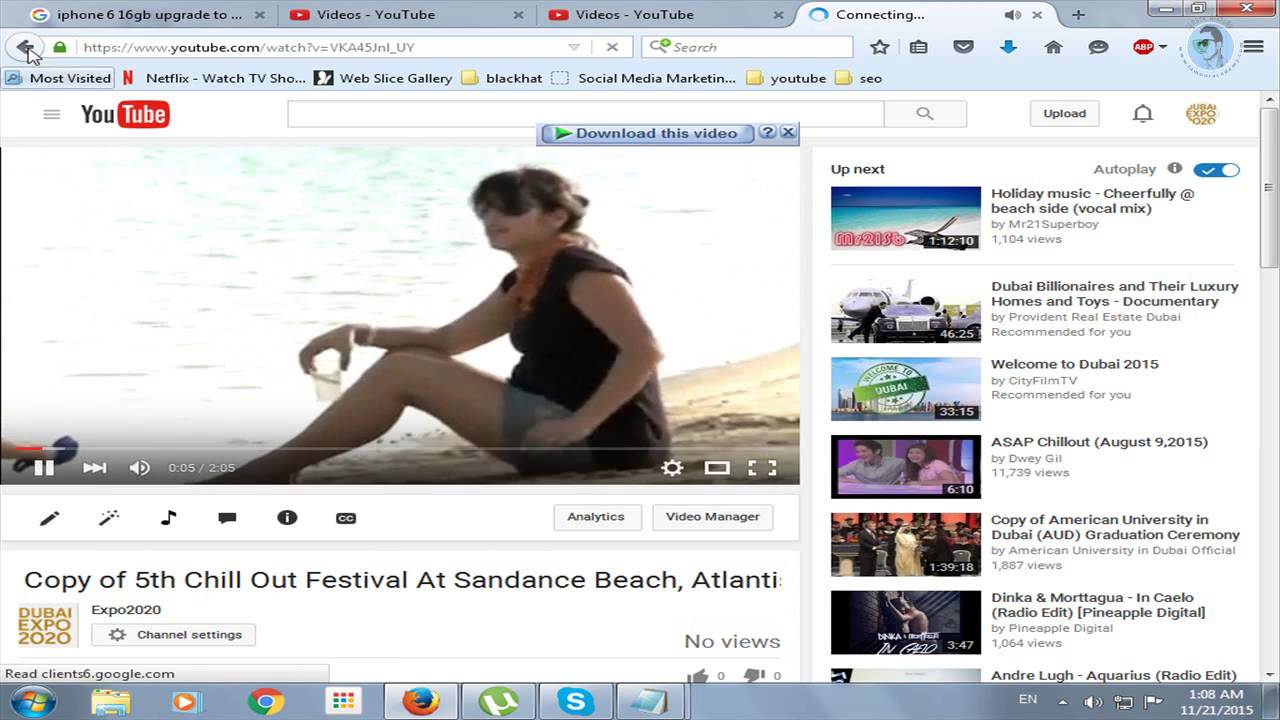The height and width of the screenshot is (720, 1280).
Task: Toggle the Autoplay switch
Action: [1216, 170]
